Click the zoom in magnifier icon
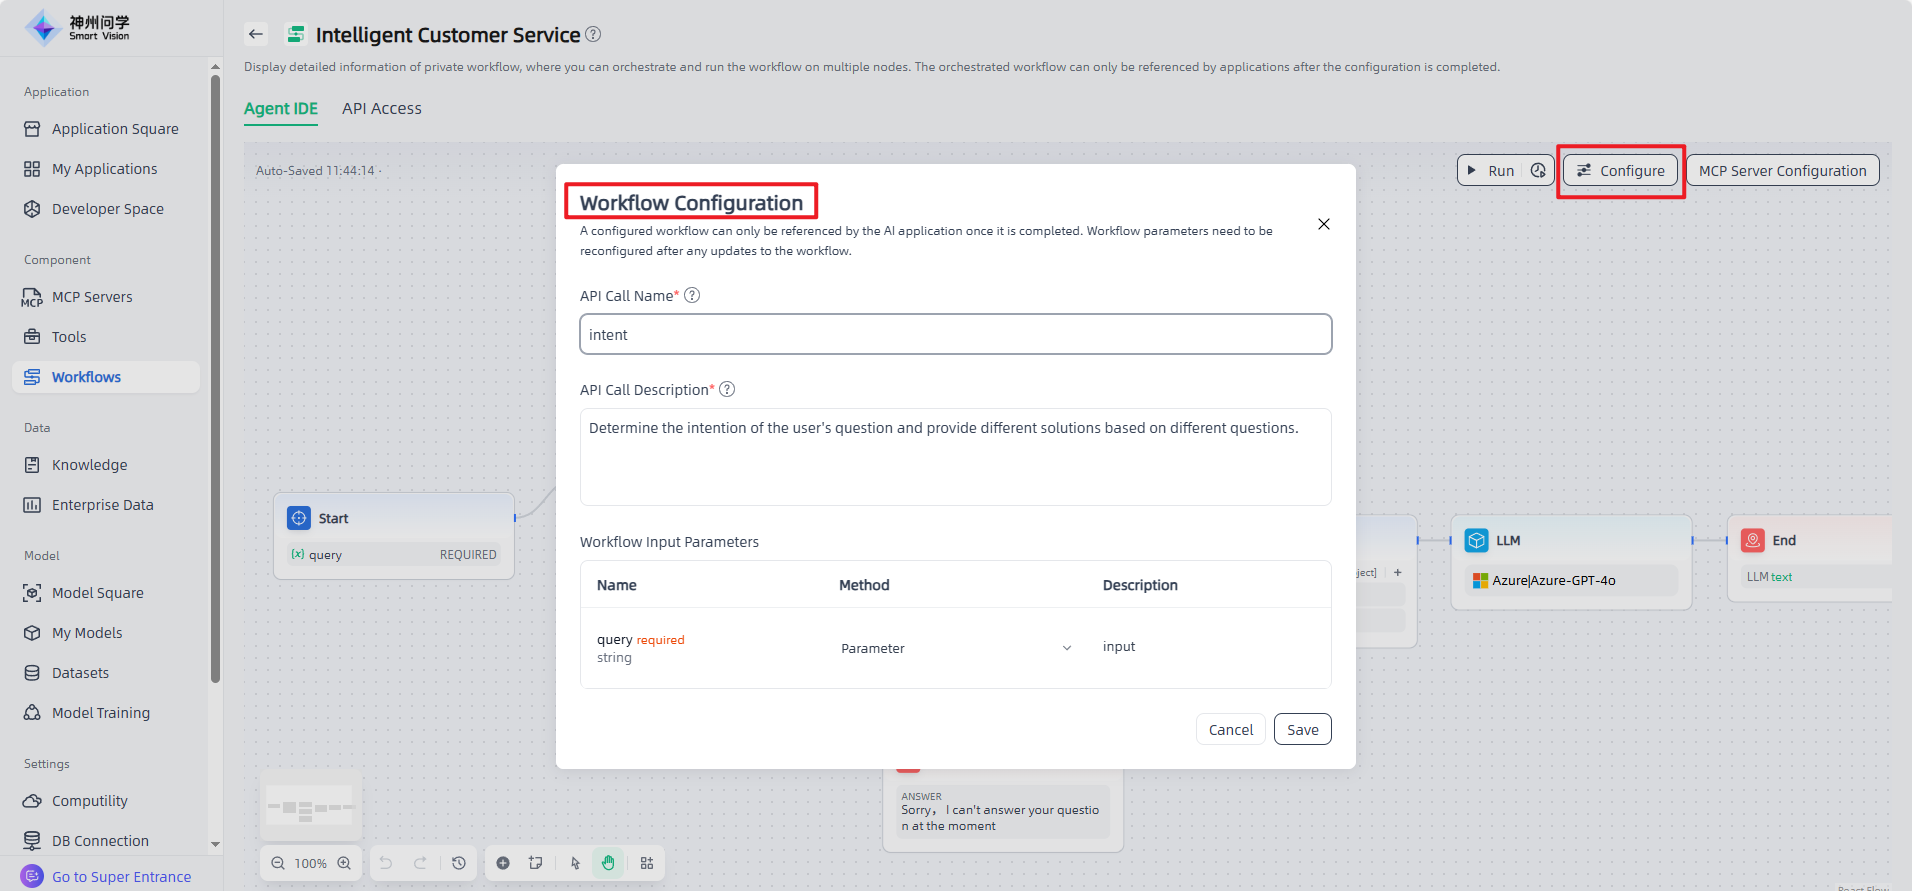The width and height of the screenshot is (1912, 891). 344,863
